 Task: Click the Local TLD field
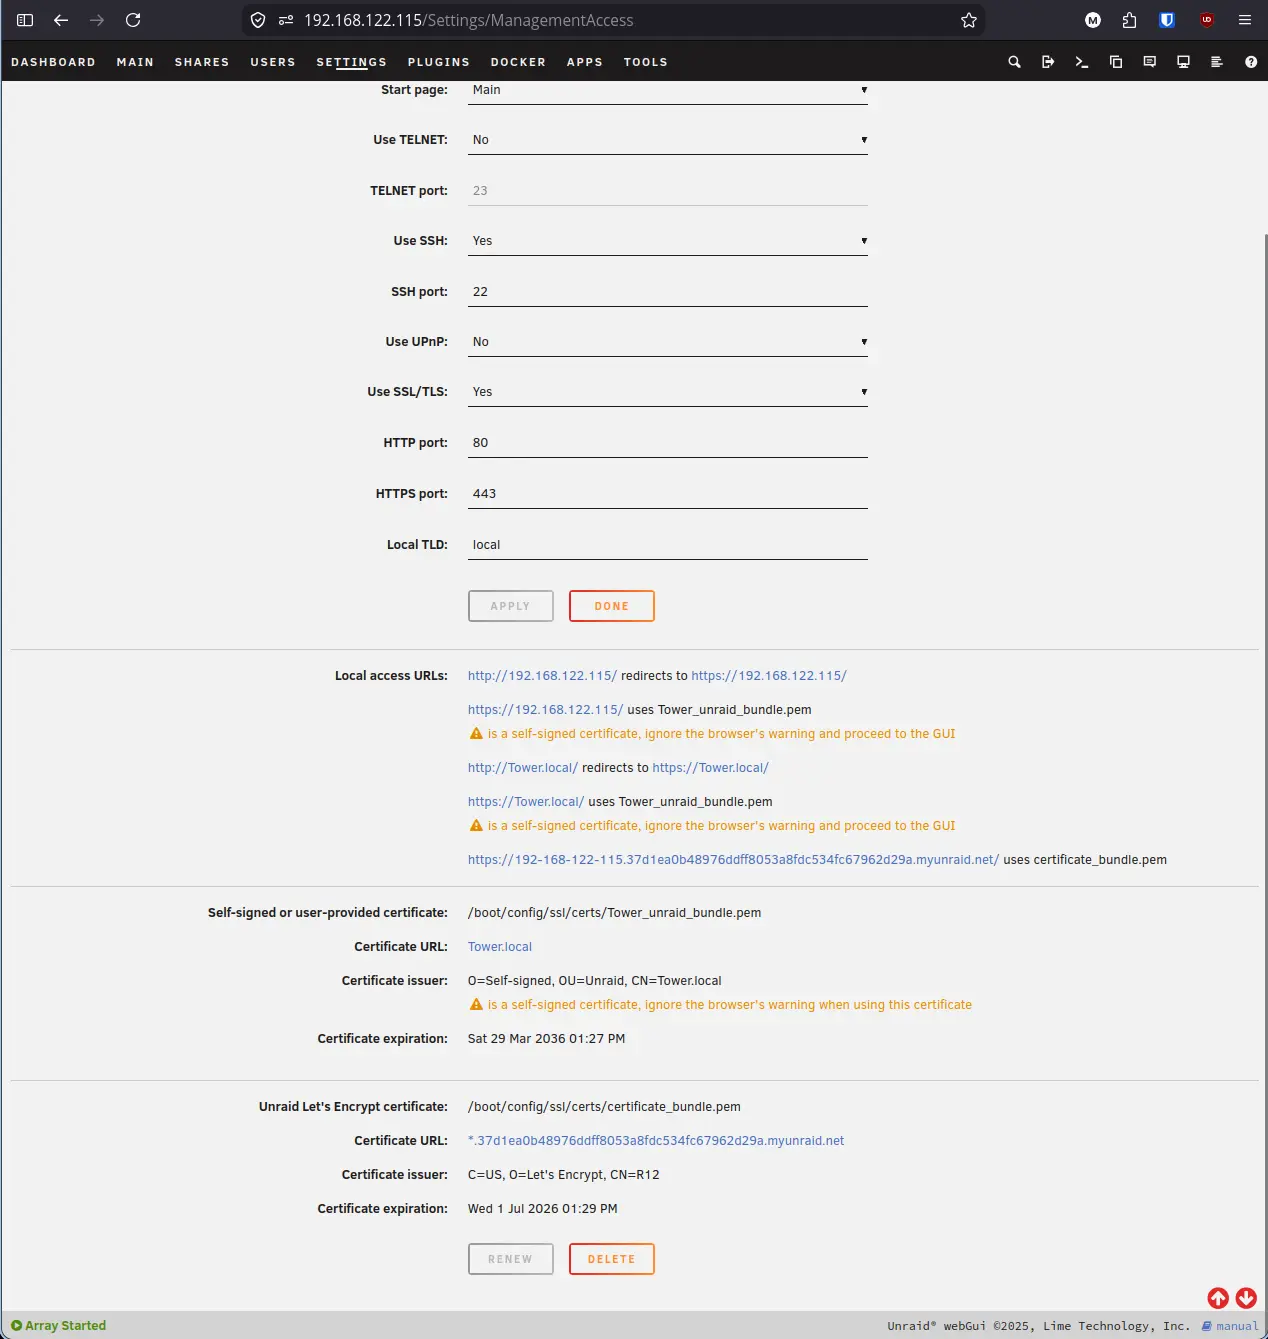[x=668, y=545]
